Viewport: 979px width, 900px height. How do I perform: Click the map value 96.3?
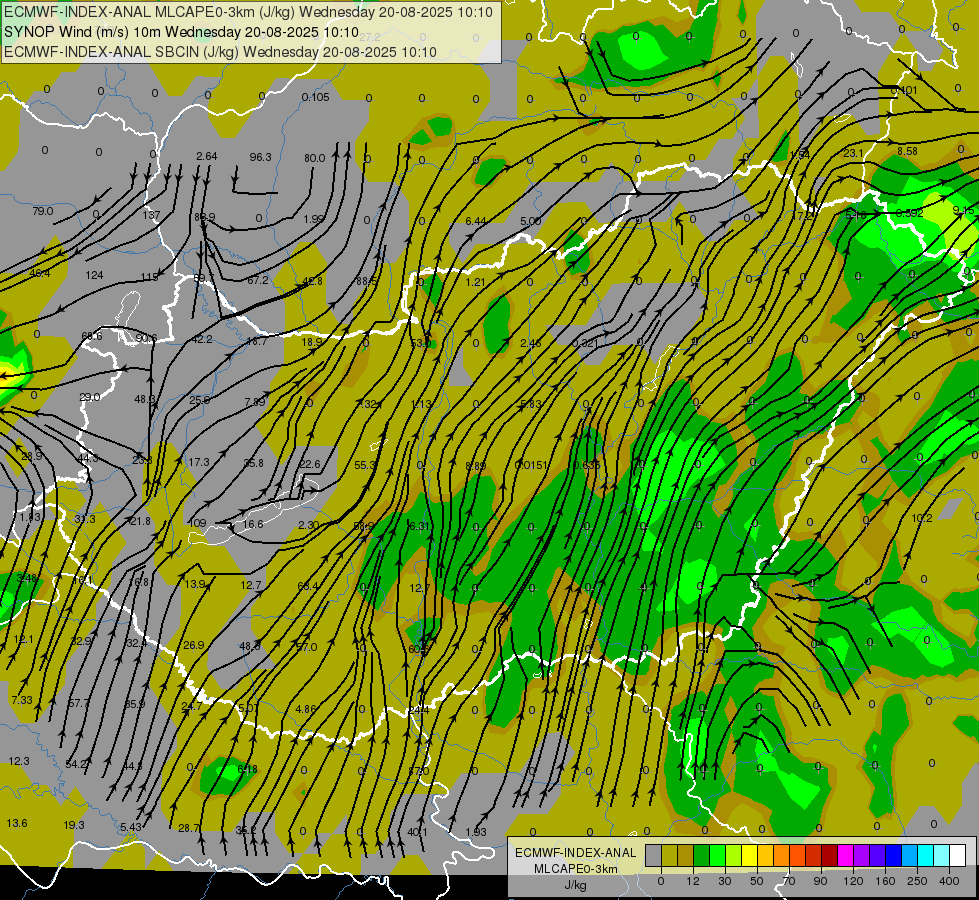pyautogui.click(x=260, y=157)
